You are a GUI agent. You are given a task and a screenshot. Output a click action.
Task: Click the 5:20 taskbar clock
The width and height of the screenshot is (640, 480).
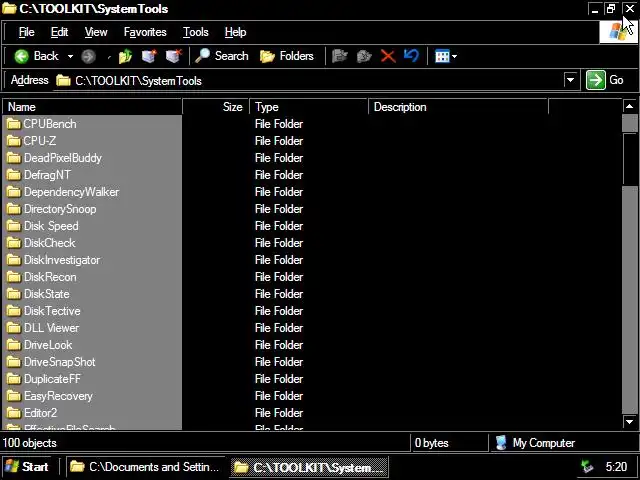[616, 467]
